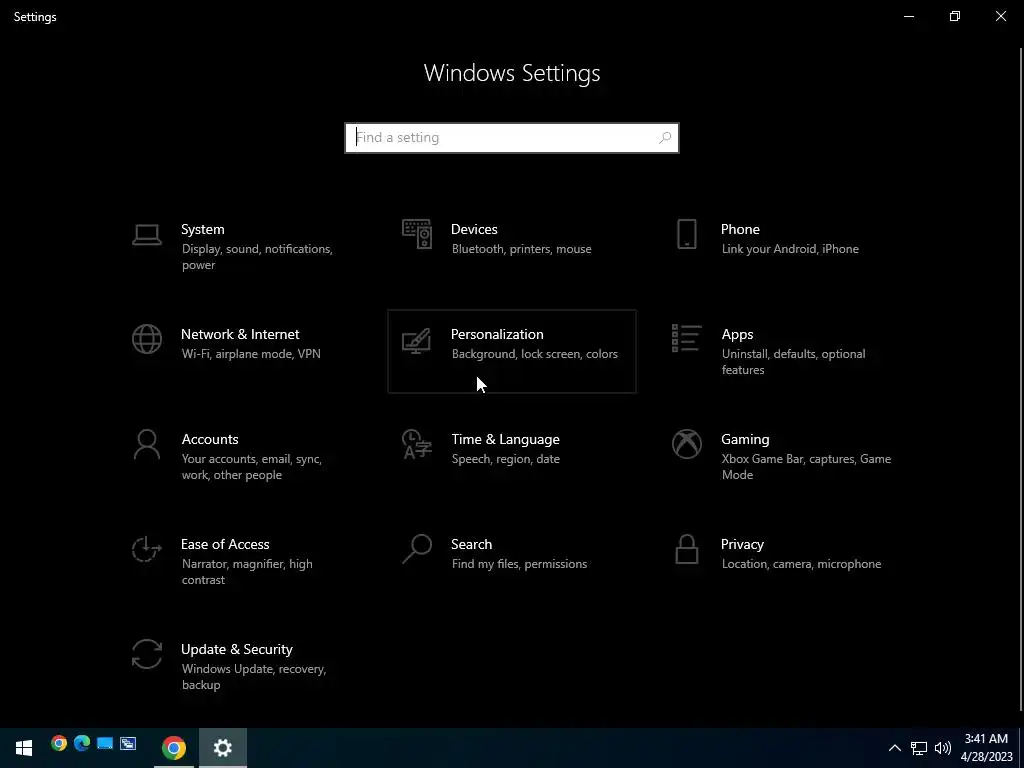Open the network status tray icon
The image size is (1024, 768).
pyautogui.click(x=919, y=748)
